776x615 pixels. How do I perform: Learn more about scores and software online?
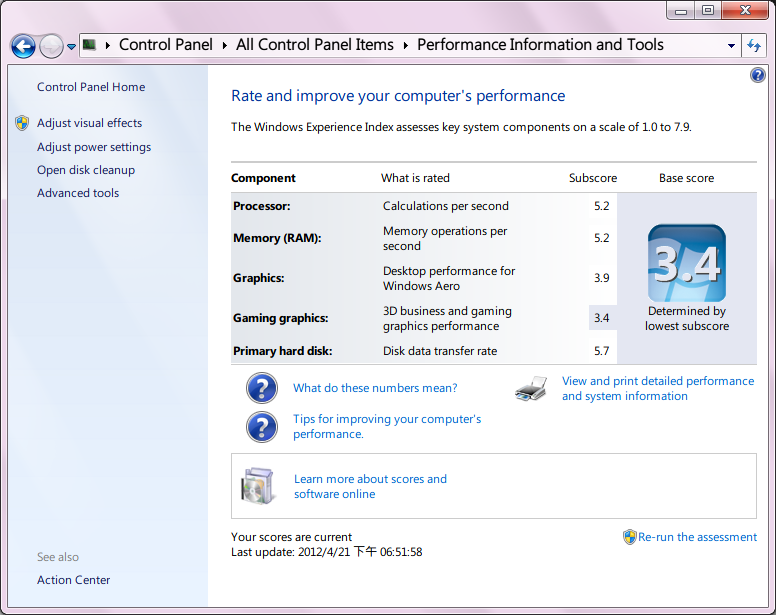tap(370, 486)
